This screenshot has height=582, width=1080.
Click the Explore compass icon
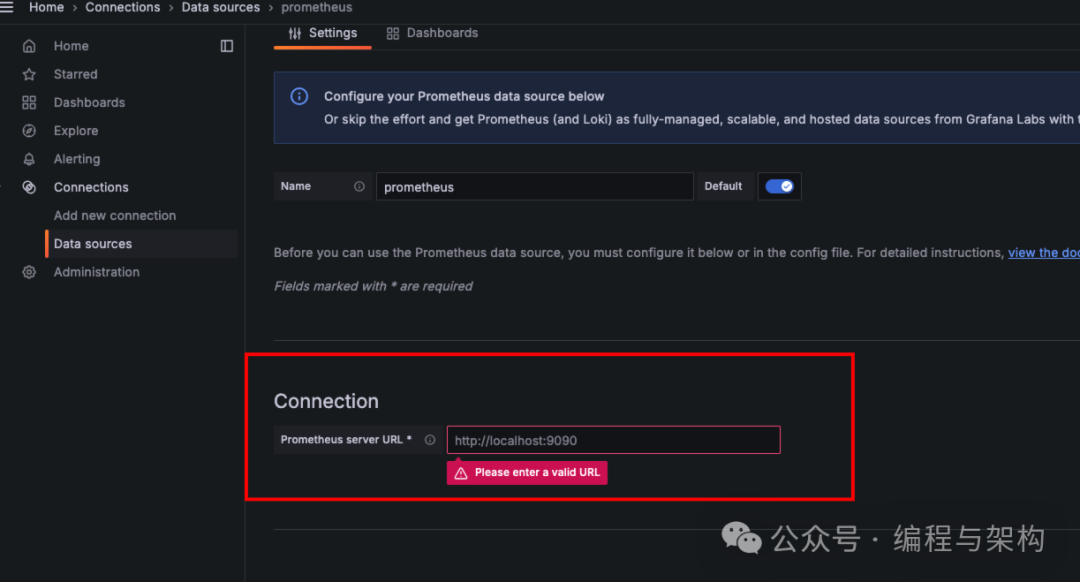[x=29, y=131]
